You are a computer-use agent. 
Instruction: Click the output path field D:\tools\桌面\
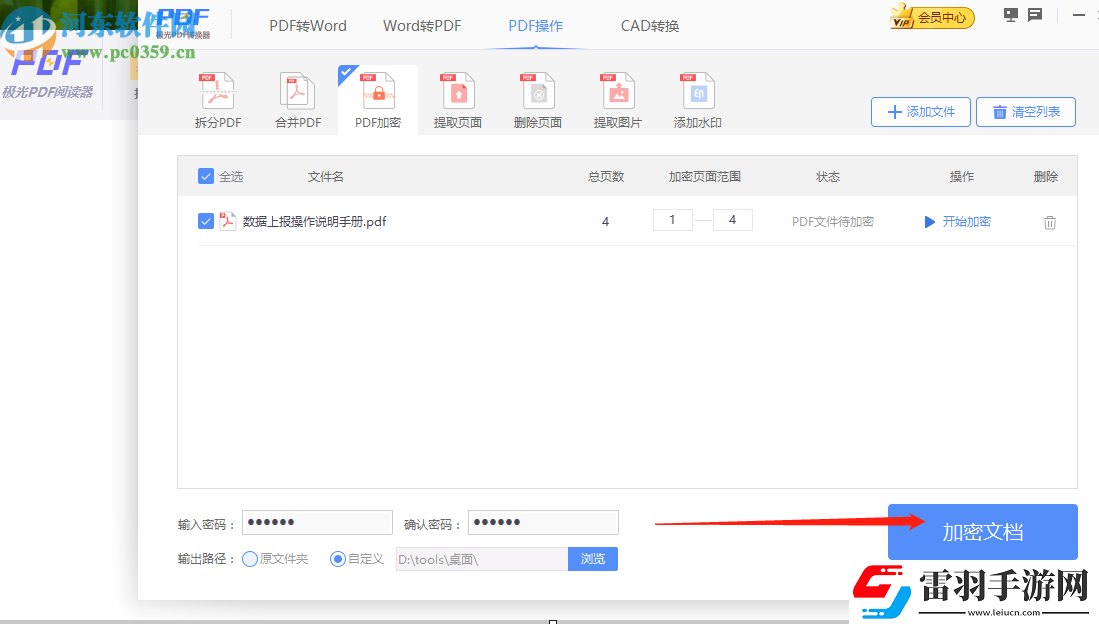click(x=482, y=559)
